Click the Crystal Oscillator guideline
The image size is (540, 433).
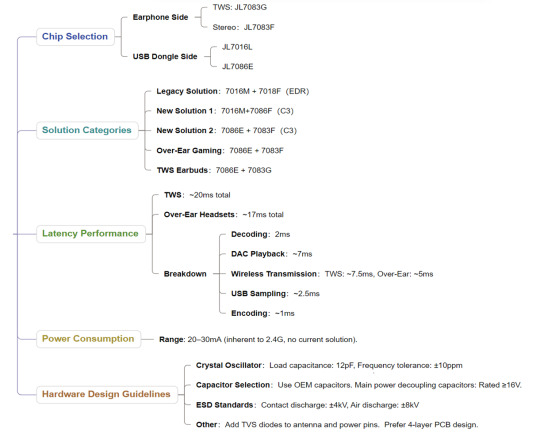click(329, 365)
